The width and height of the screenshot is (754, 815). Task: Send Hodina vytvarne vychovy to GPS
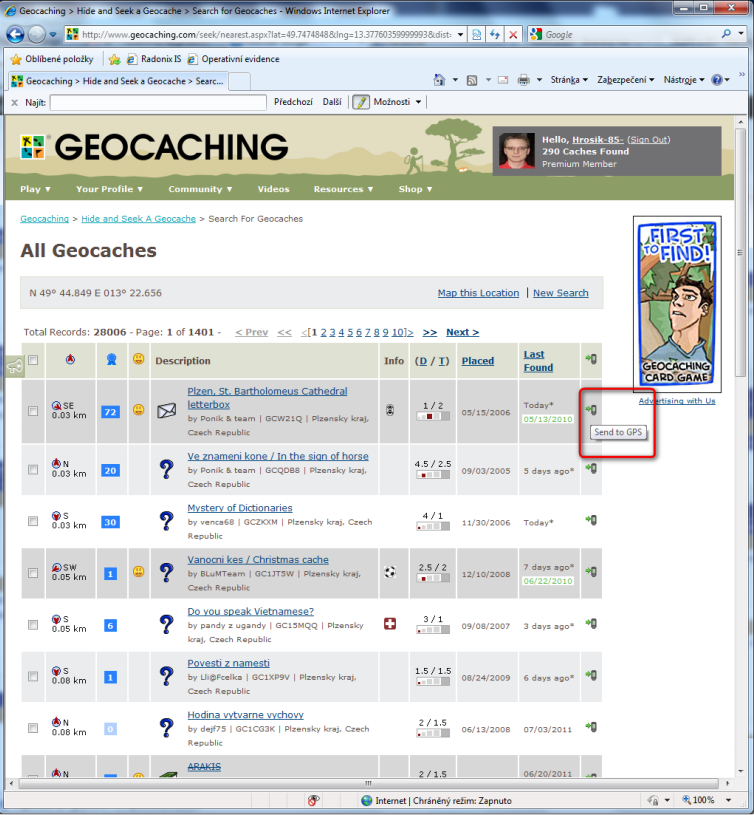point(591,726)
